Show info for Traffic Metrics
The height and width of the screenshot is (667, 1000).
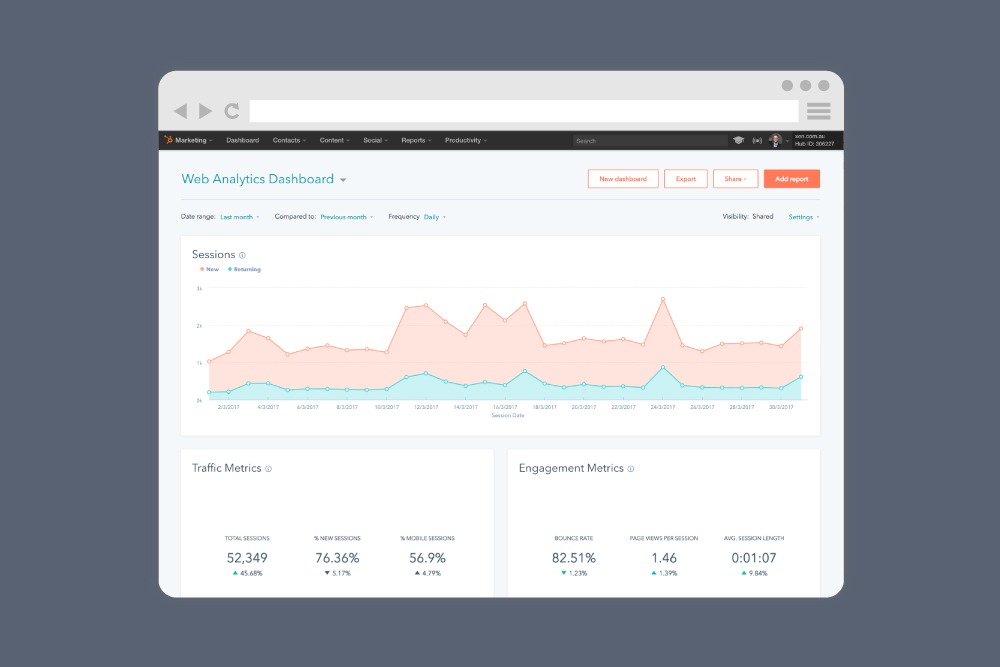click(x=268, y=469)
